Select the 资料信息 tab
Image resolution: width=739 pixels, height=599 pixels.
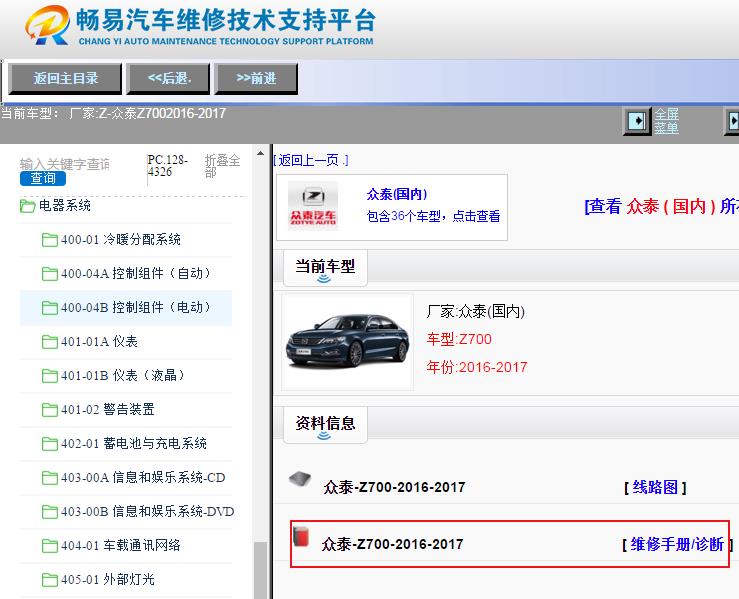click(325, 425)
